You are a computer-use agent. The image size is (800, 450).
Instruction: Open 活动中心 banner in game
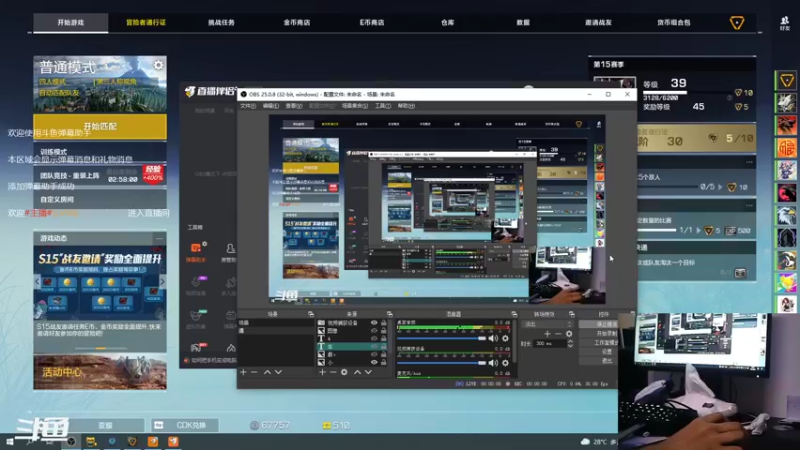[100, 372]
